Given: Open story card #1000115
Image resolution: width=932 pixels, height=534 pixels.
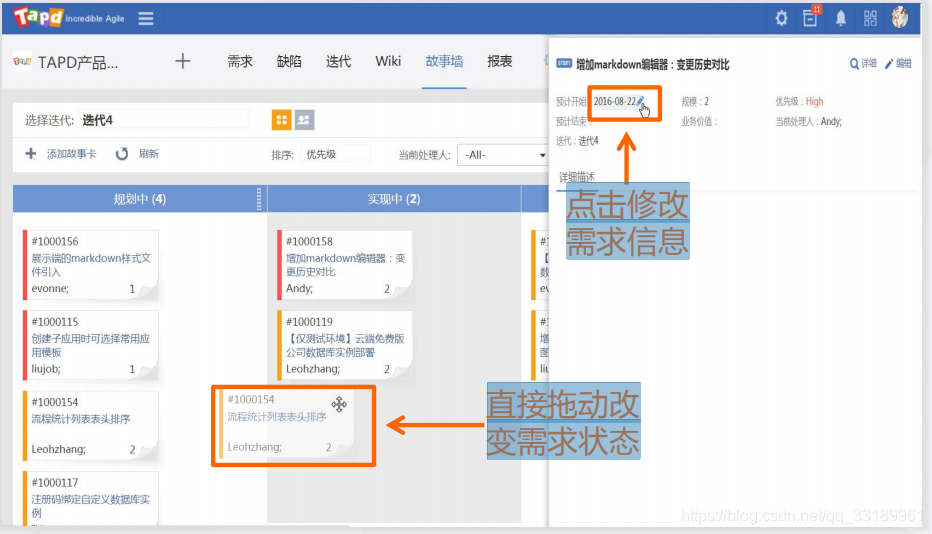Looking at the screenshot, I should point(90,345).
